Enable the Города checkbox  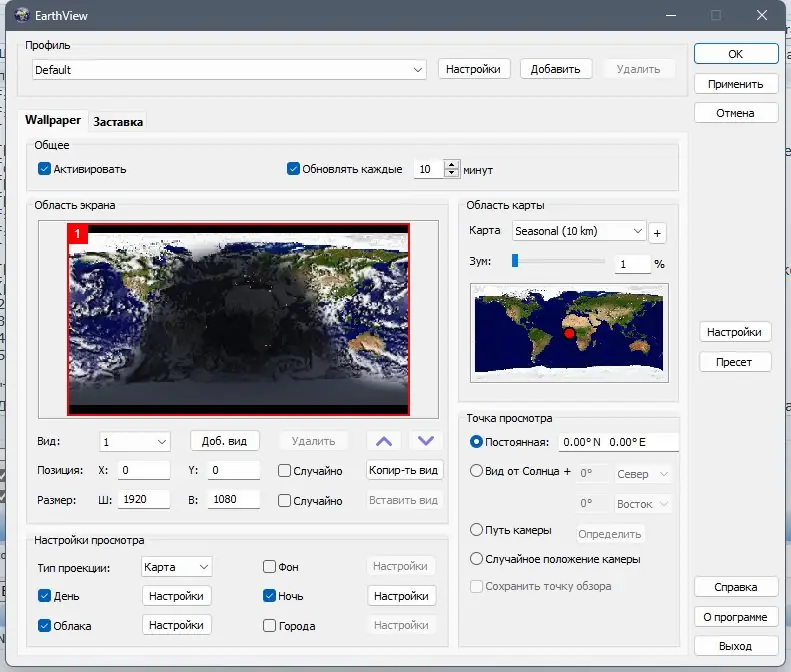click(x=269, y=626)
